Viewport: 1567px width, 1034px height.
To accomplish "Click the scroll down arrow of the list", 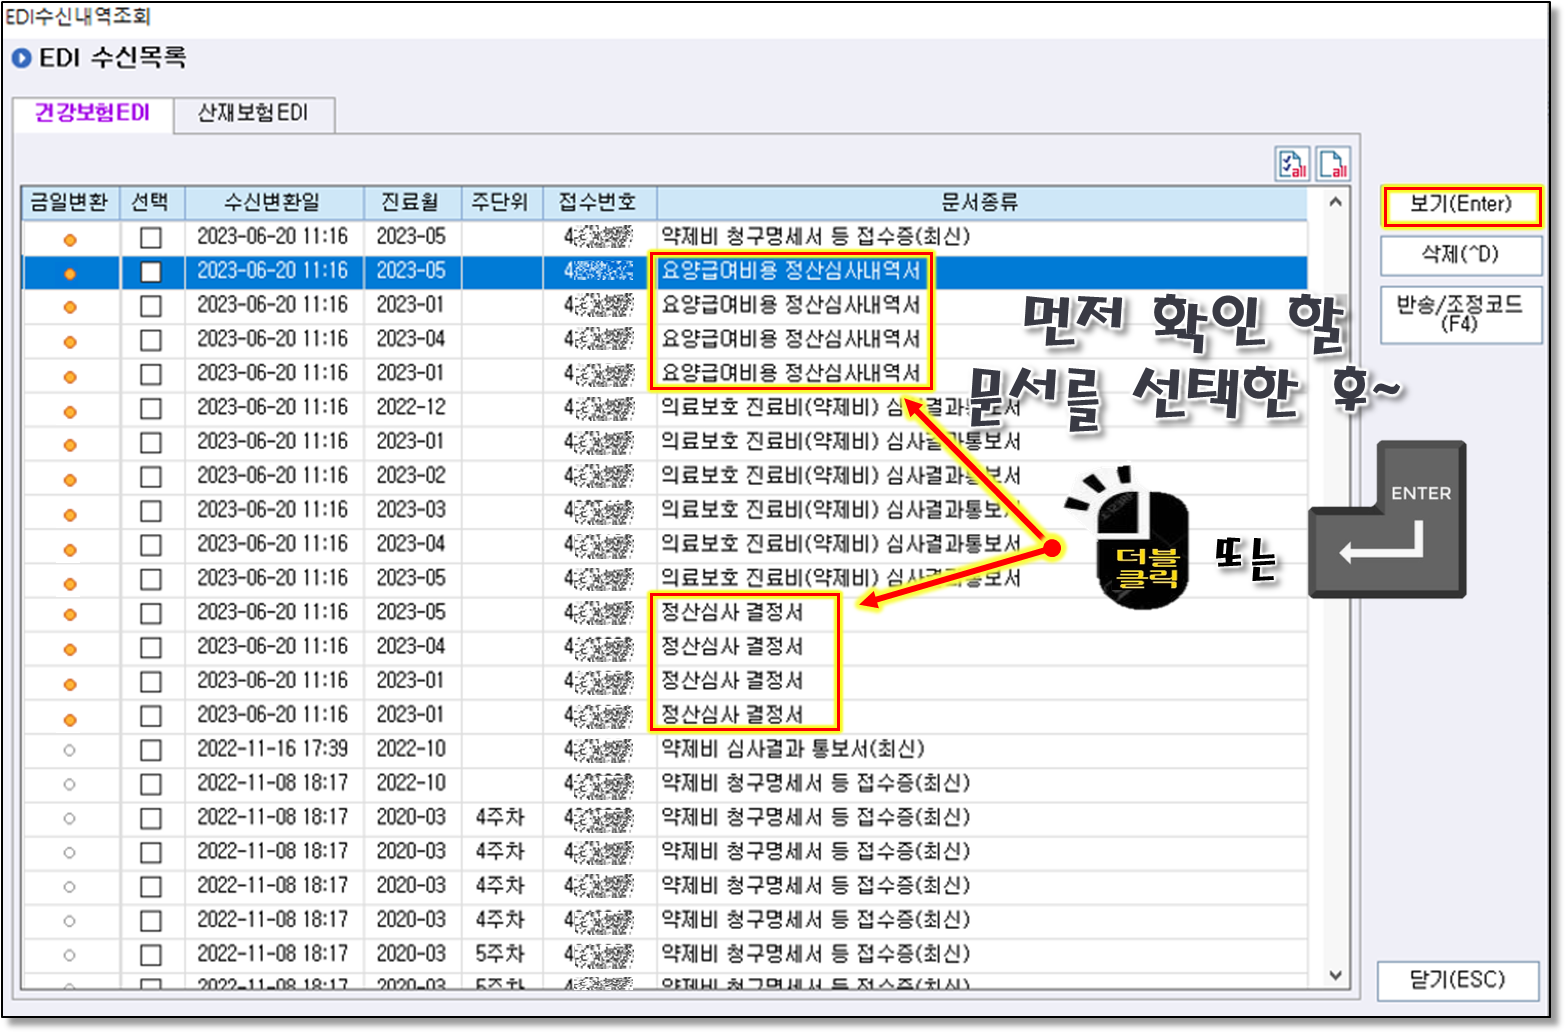I will (x=1335, y=975).
